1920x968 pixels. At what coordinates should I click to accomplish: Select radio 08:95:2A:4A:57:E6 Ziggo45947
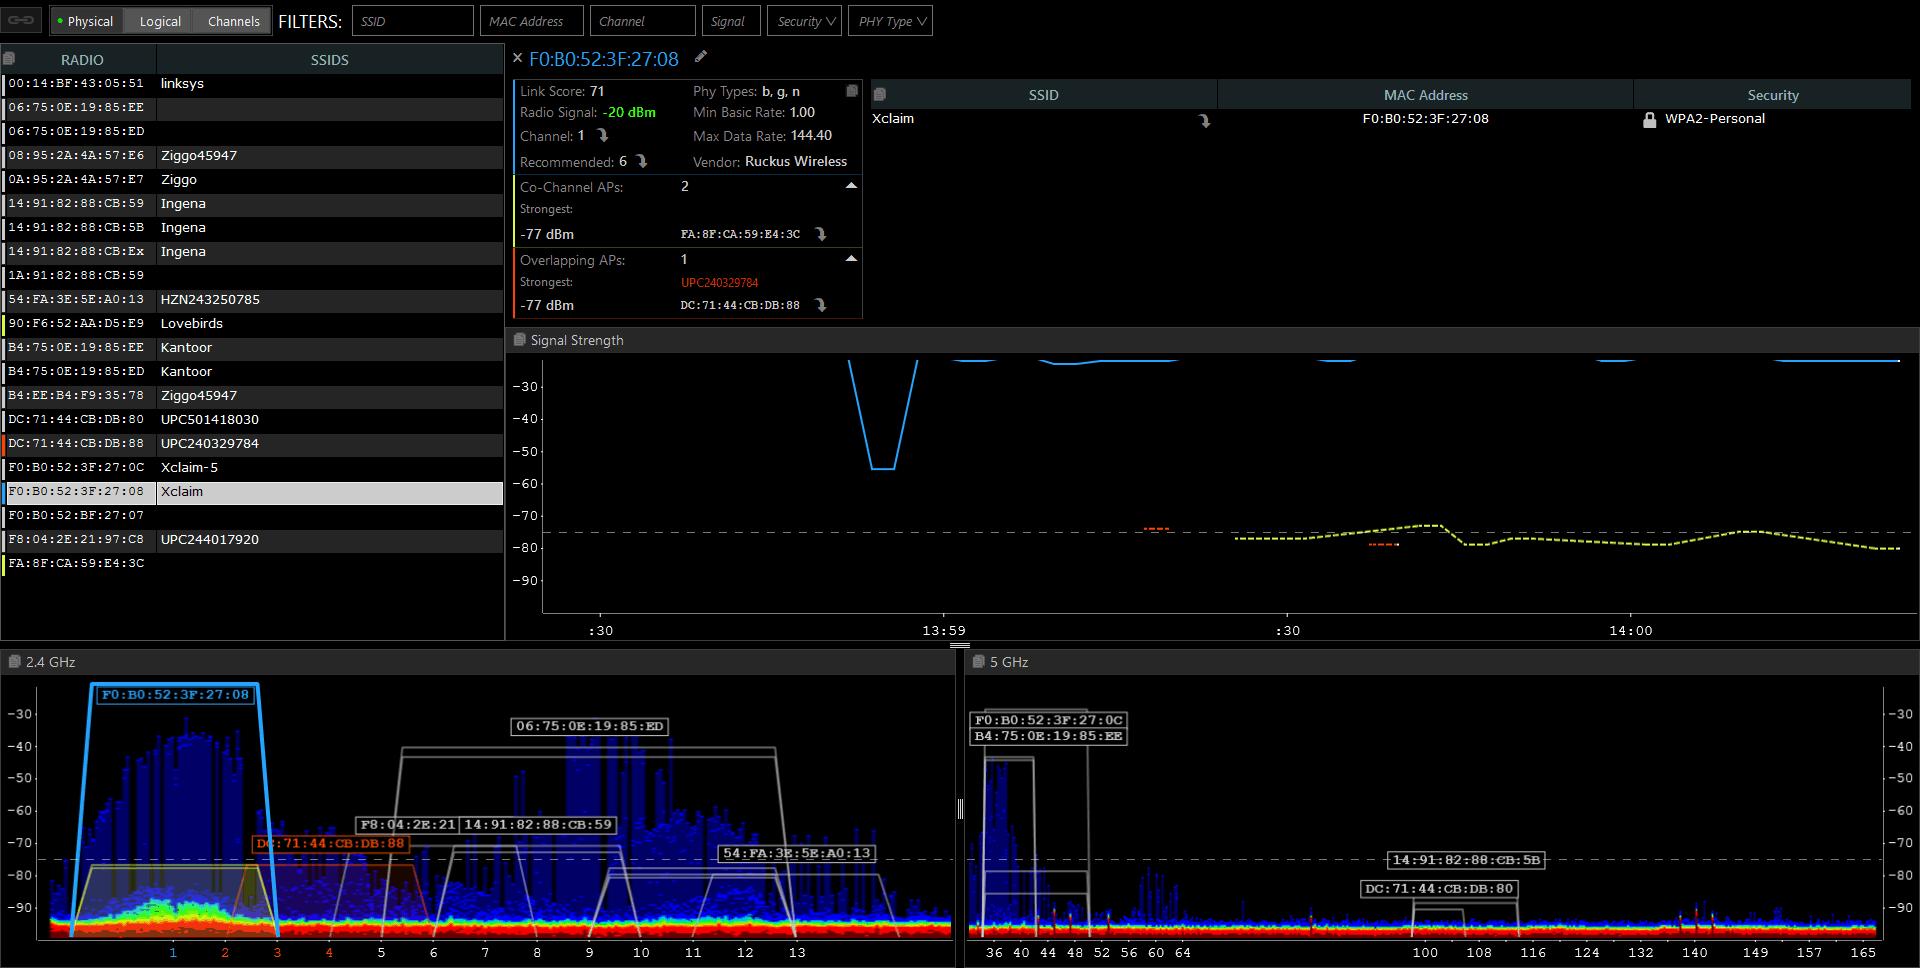tap(252, 156)
